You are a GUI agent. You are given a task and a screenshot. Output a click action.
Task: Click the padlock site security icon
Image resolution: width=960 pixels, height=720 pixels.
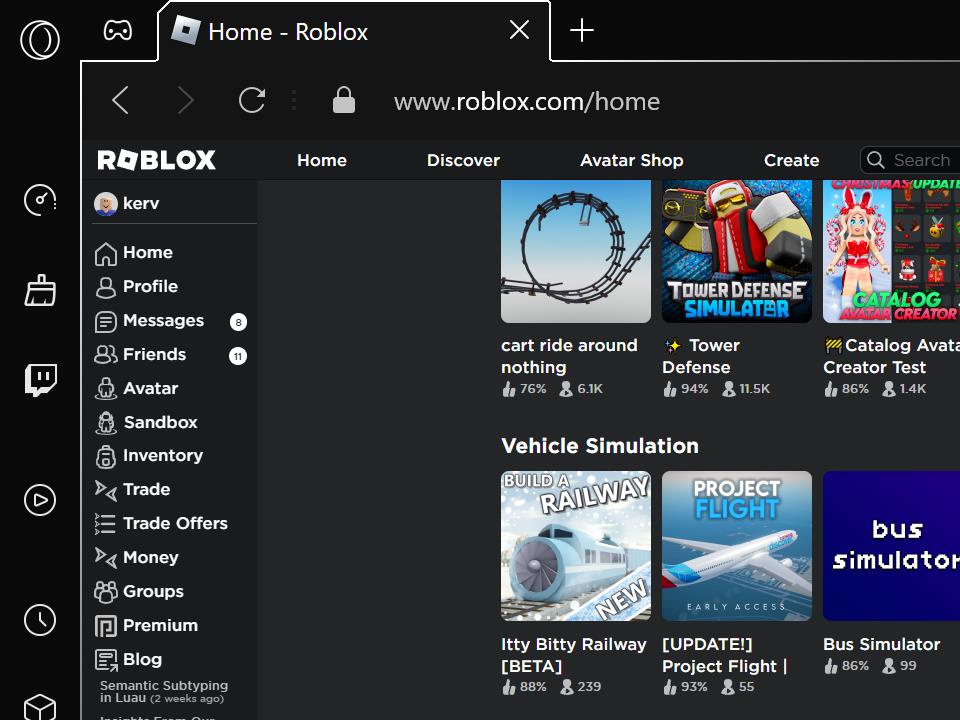coord(343,100)
